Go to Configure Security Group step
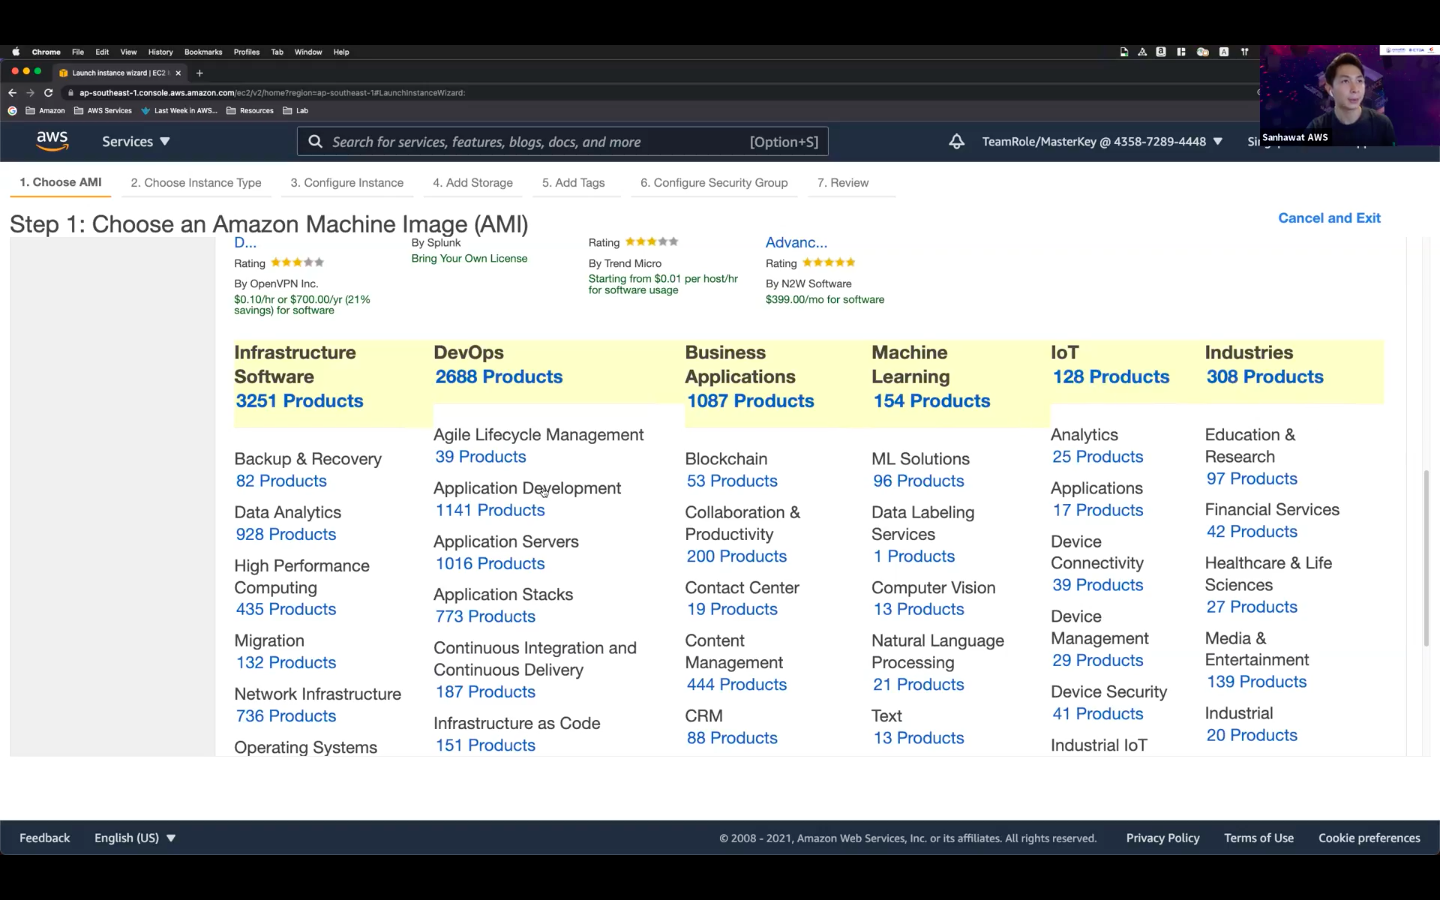 click(x=714, y=183)
